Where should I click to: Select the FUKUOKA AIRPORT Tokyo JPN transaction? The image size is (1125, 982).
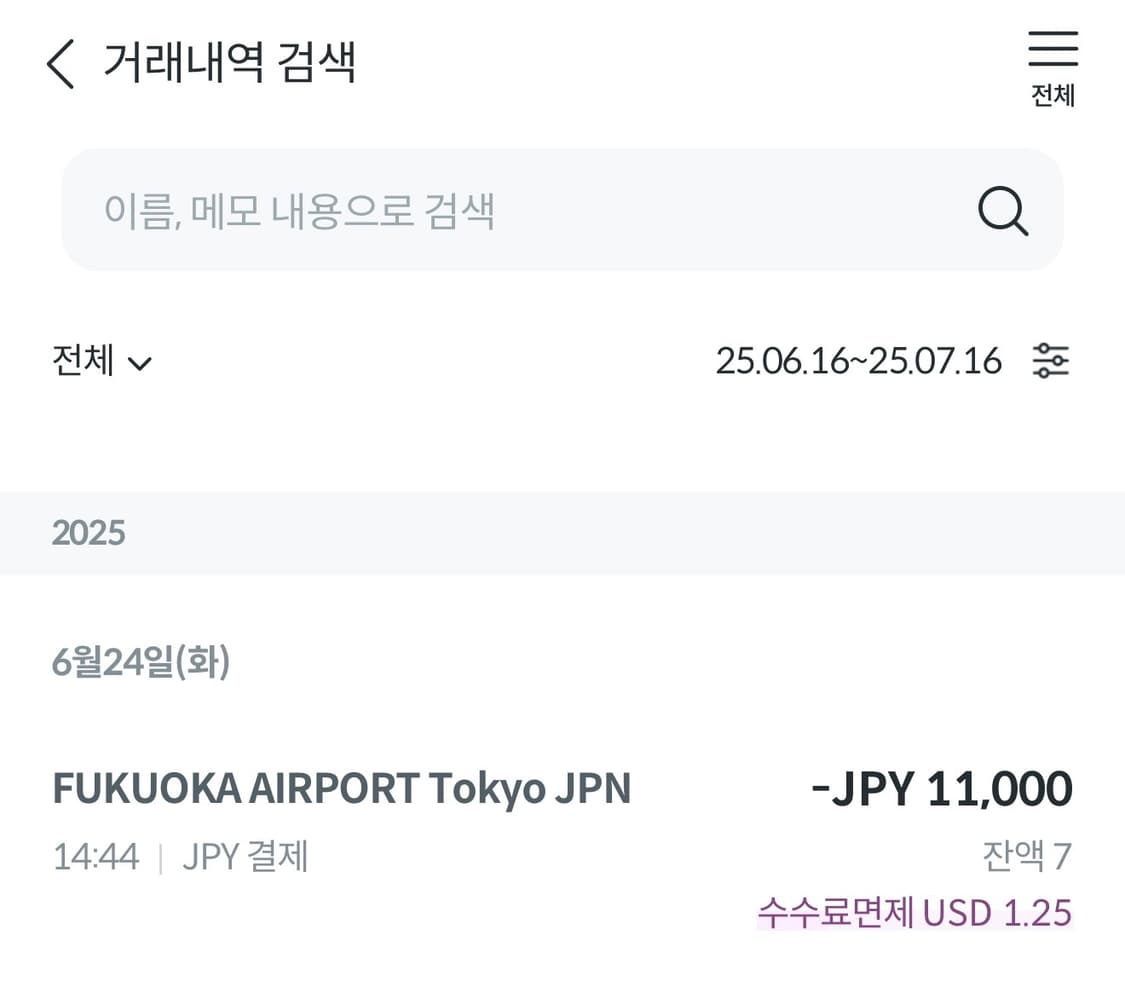coord(342,789)
